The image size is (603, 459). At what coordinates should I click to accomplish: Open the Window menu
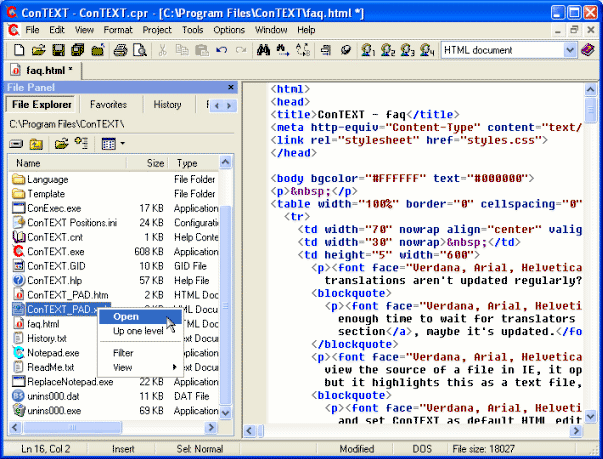271,30
